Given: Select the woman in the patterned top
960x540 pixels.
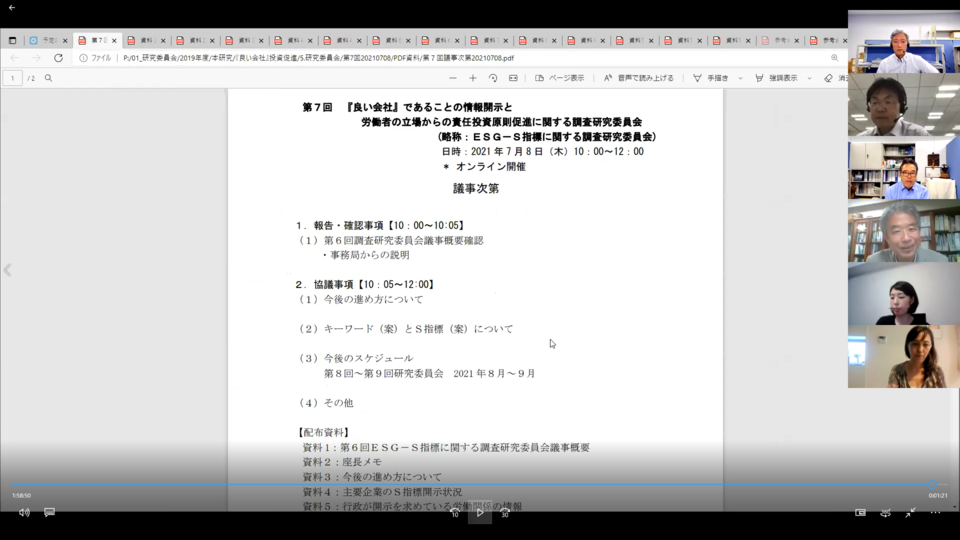Looking at the screenshot, I should [904, 357].
